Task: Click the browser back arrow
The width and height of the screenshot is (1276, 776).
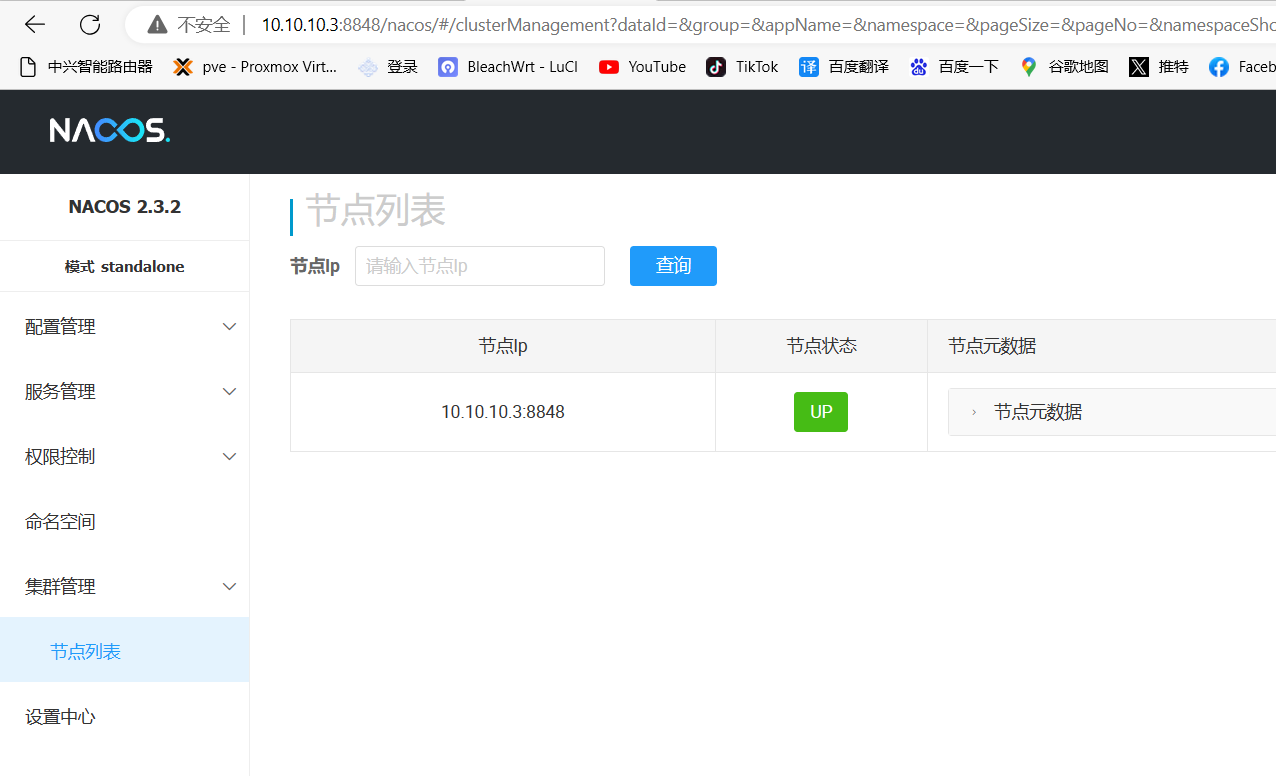Action: pos(35,25)
